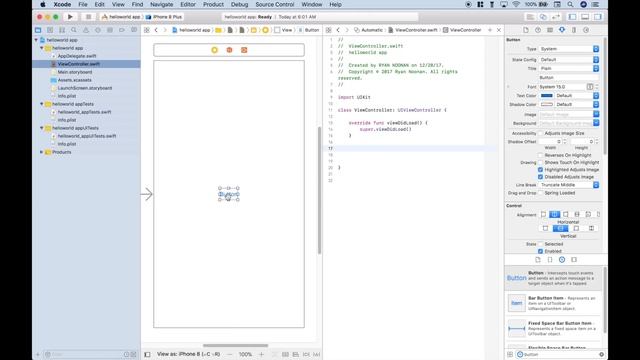Show the Standard editor
The width and height of the screenshot is (640, 360).
tap(530, 17)
